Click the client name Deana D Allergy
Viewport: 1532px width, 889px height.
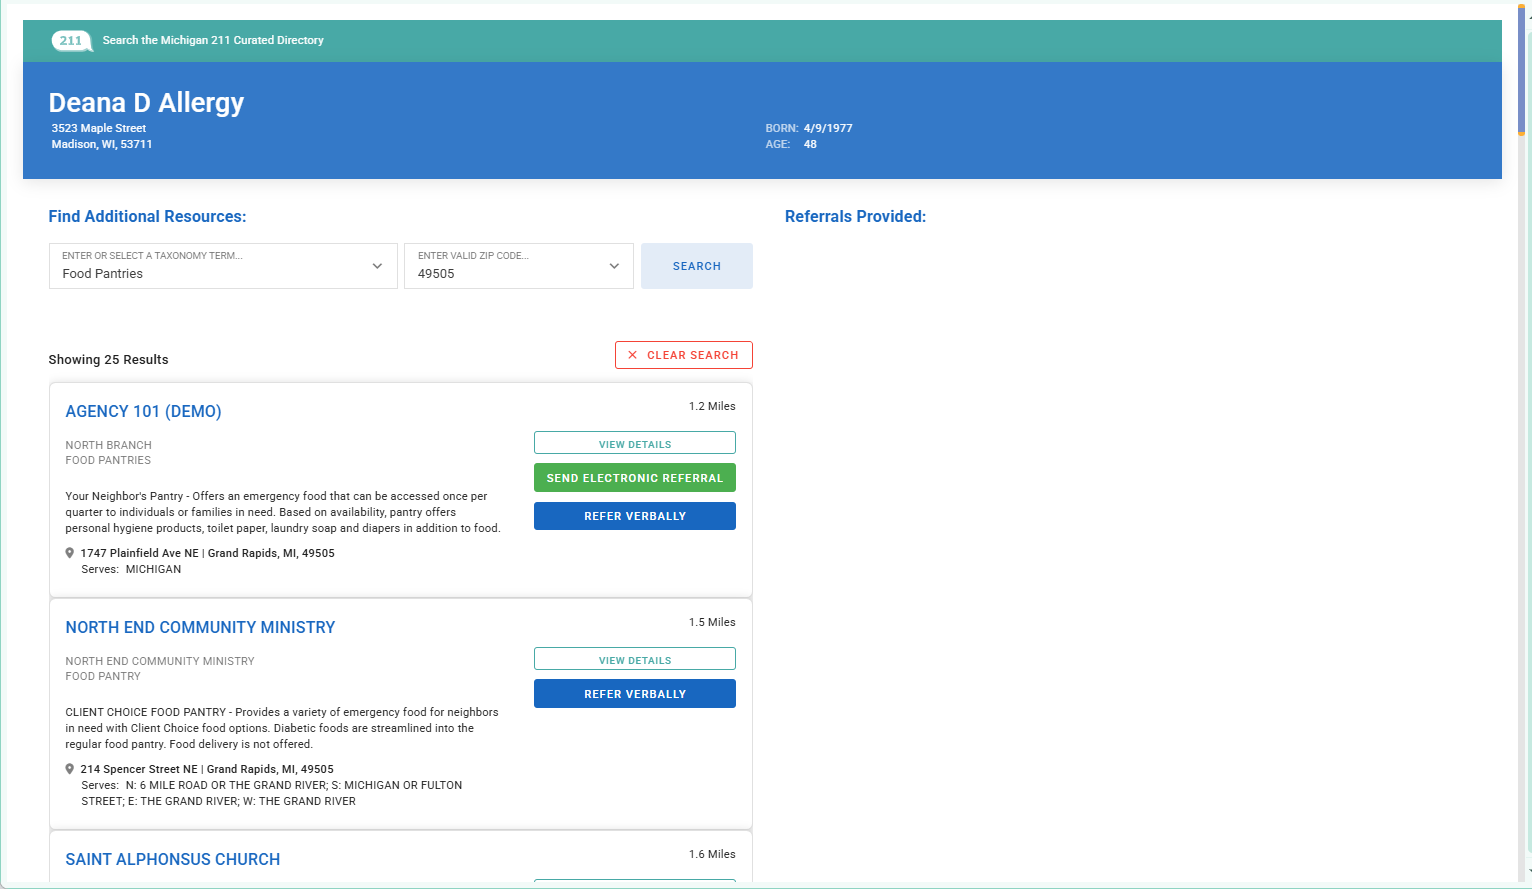[146, 103]
